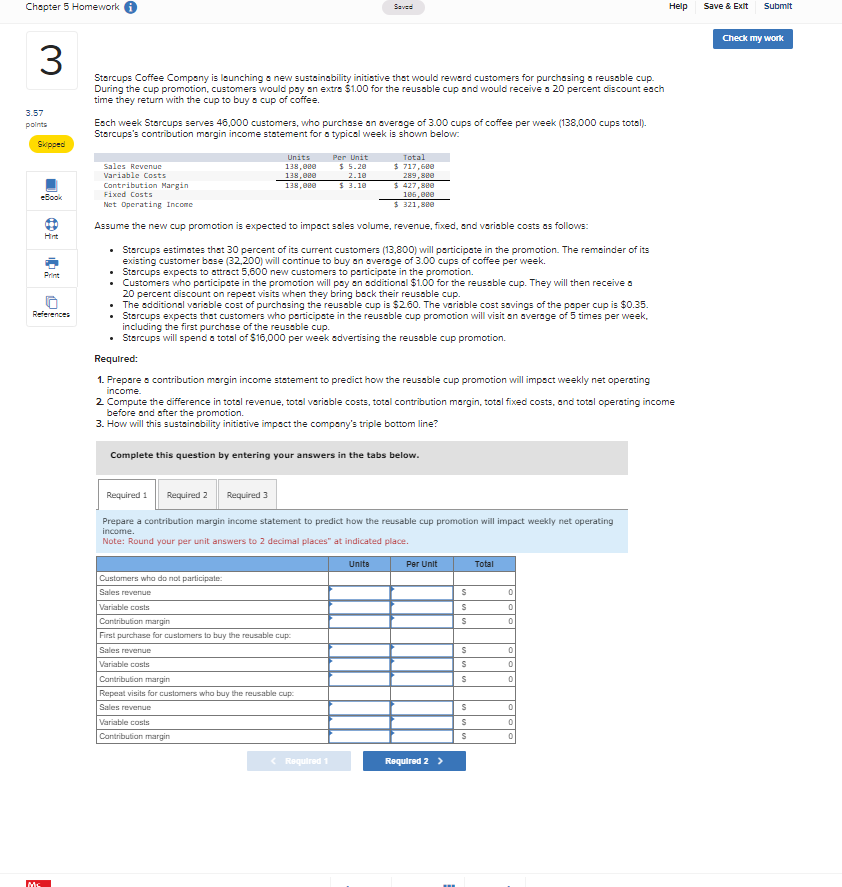Select Per Unit field for non-participant Sales revenue
This screenshot has height=887, width=842.
click(422, 592)
